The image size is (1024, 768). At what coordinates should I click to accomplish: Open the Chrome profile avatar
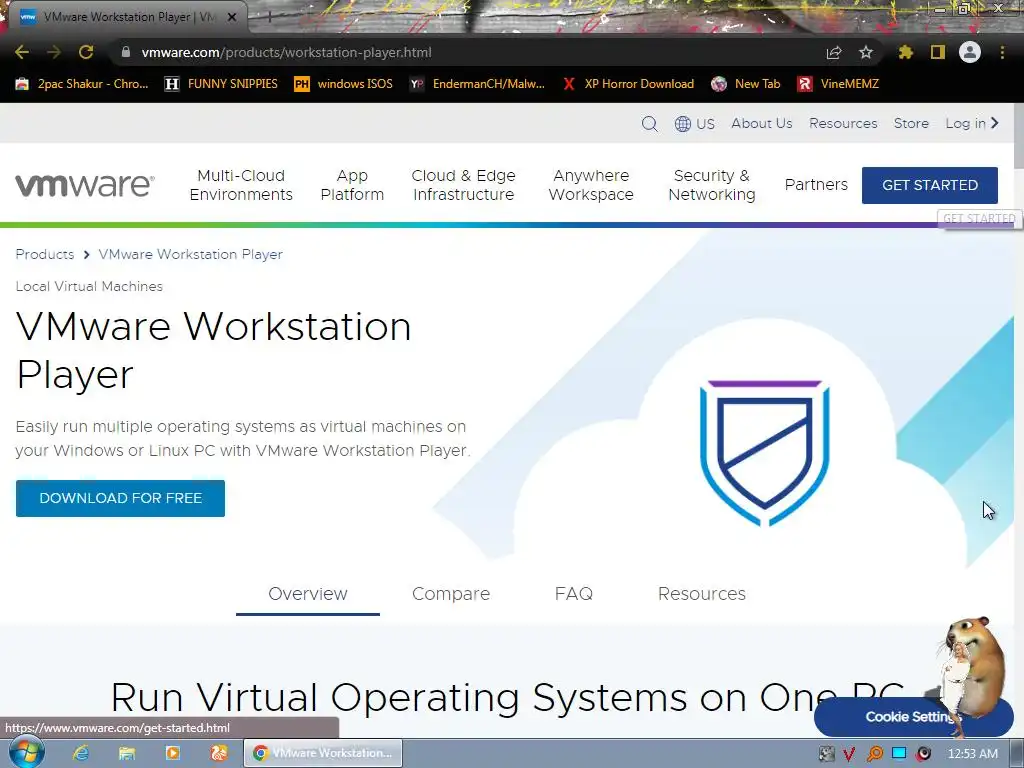970,52
